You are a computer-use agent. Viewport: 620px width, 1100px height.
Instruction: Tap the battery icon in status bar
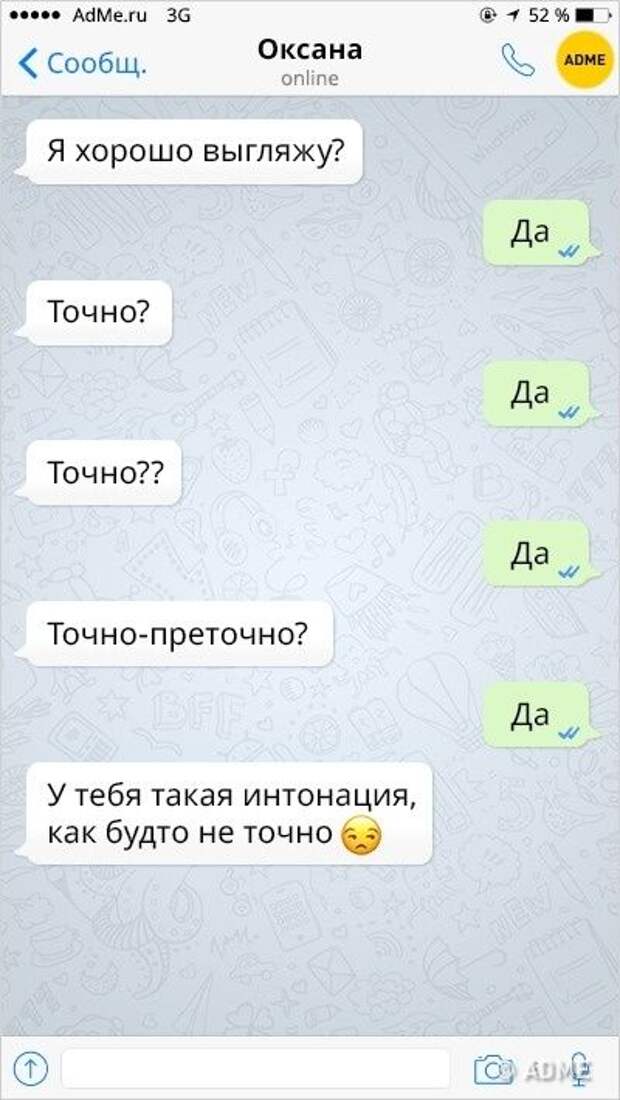(x=593, y=15)
